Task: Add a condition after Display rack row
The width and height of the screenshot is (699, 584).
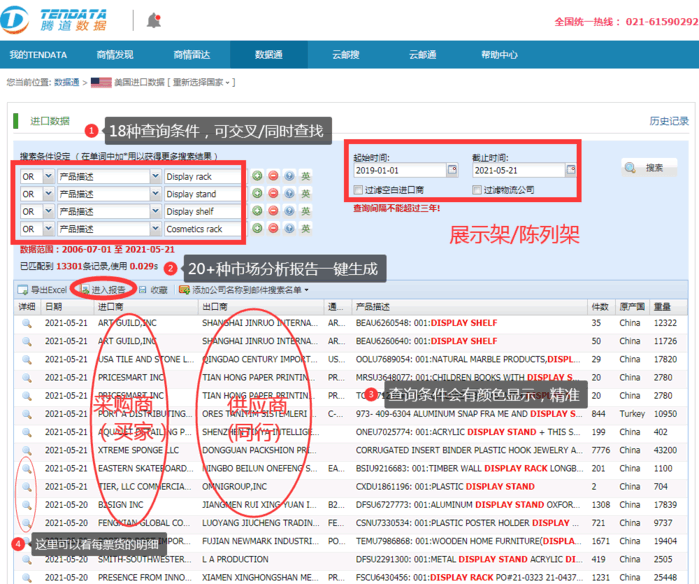Action: tap(257, 176)
